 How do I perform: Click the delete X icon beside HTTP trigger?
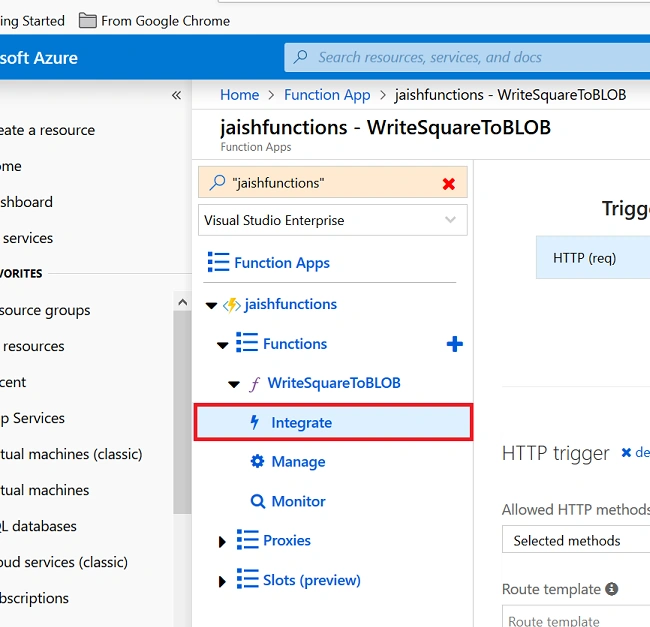point(626,453)
